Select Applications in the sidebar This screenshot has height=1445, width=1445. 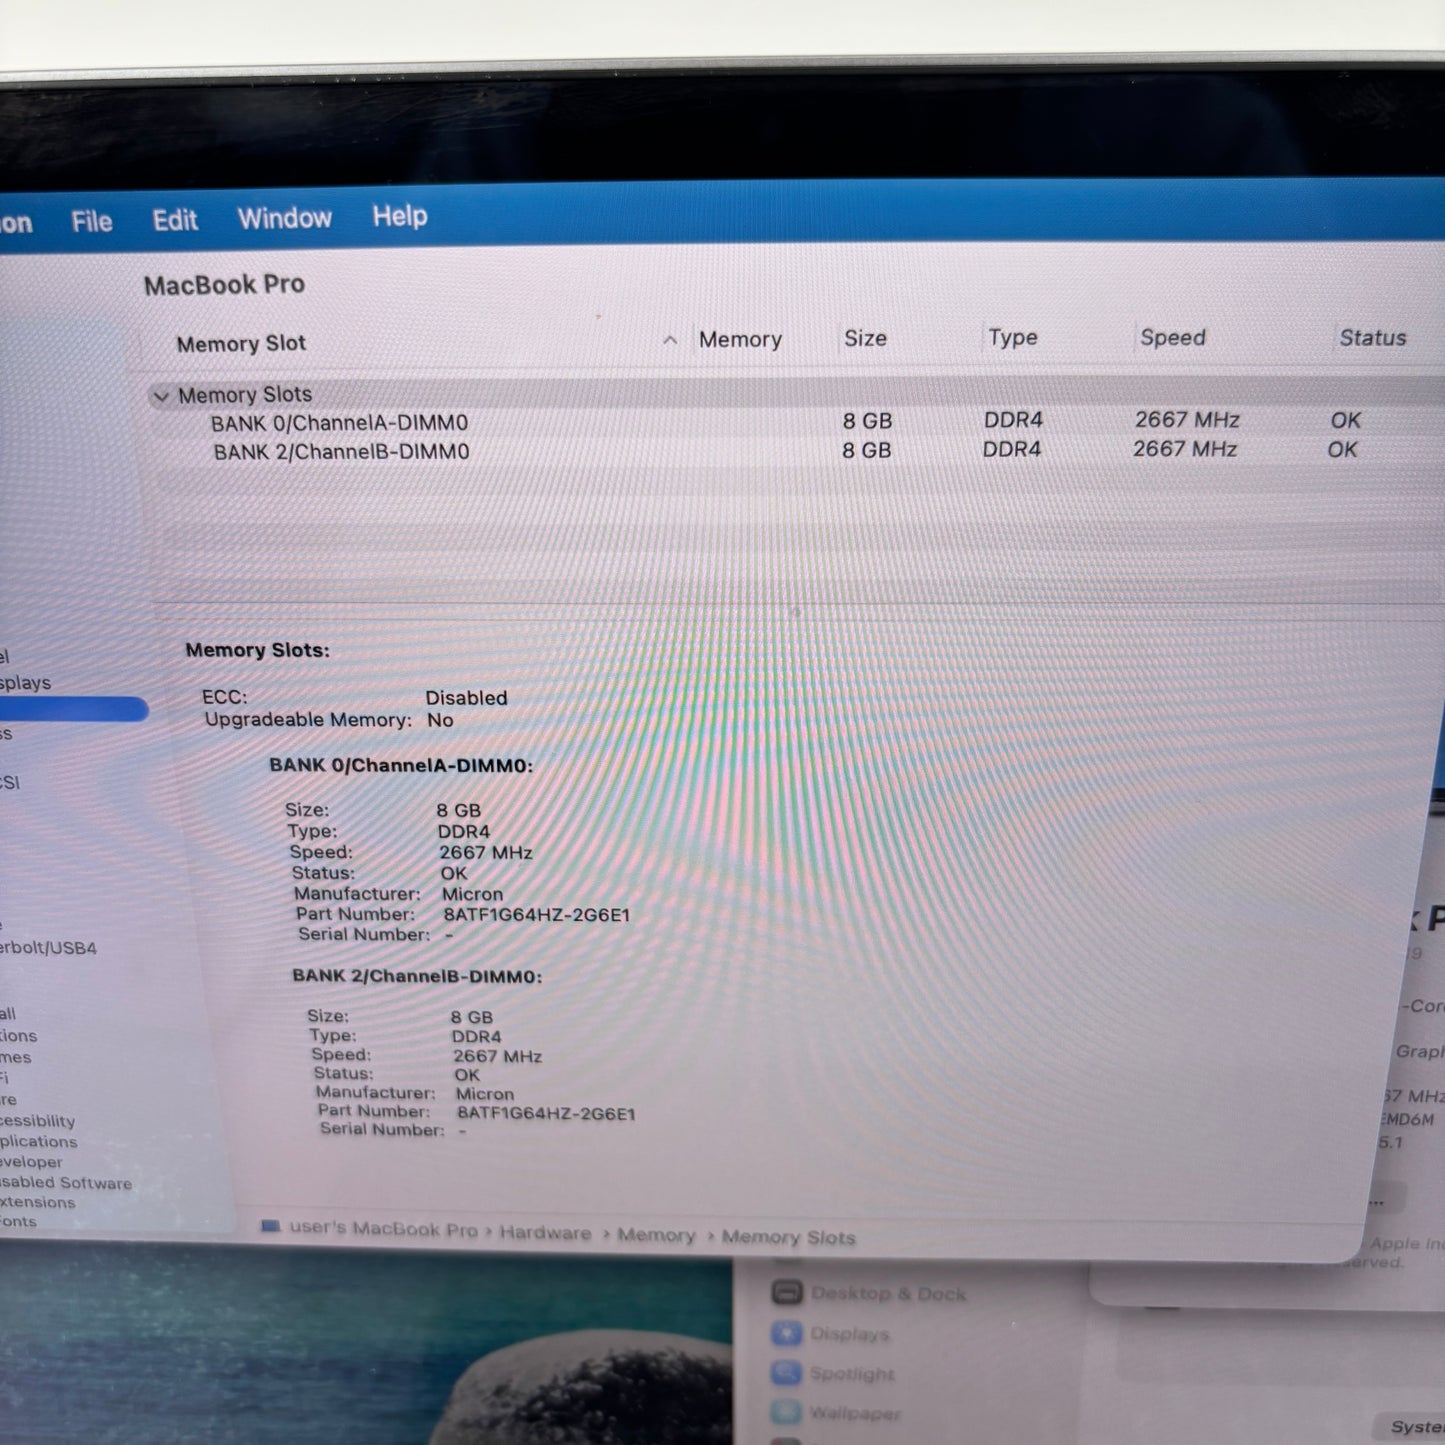click(x=39, y=1141)
